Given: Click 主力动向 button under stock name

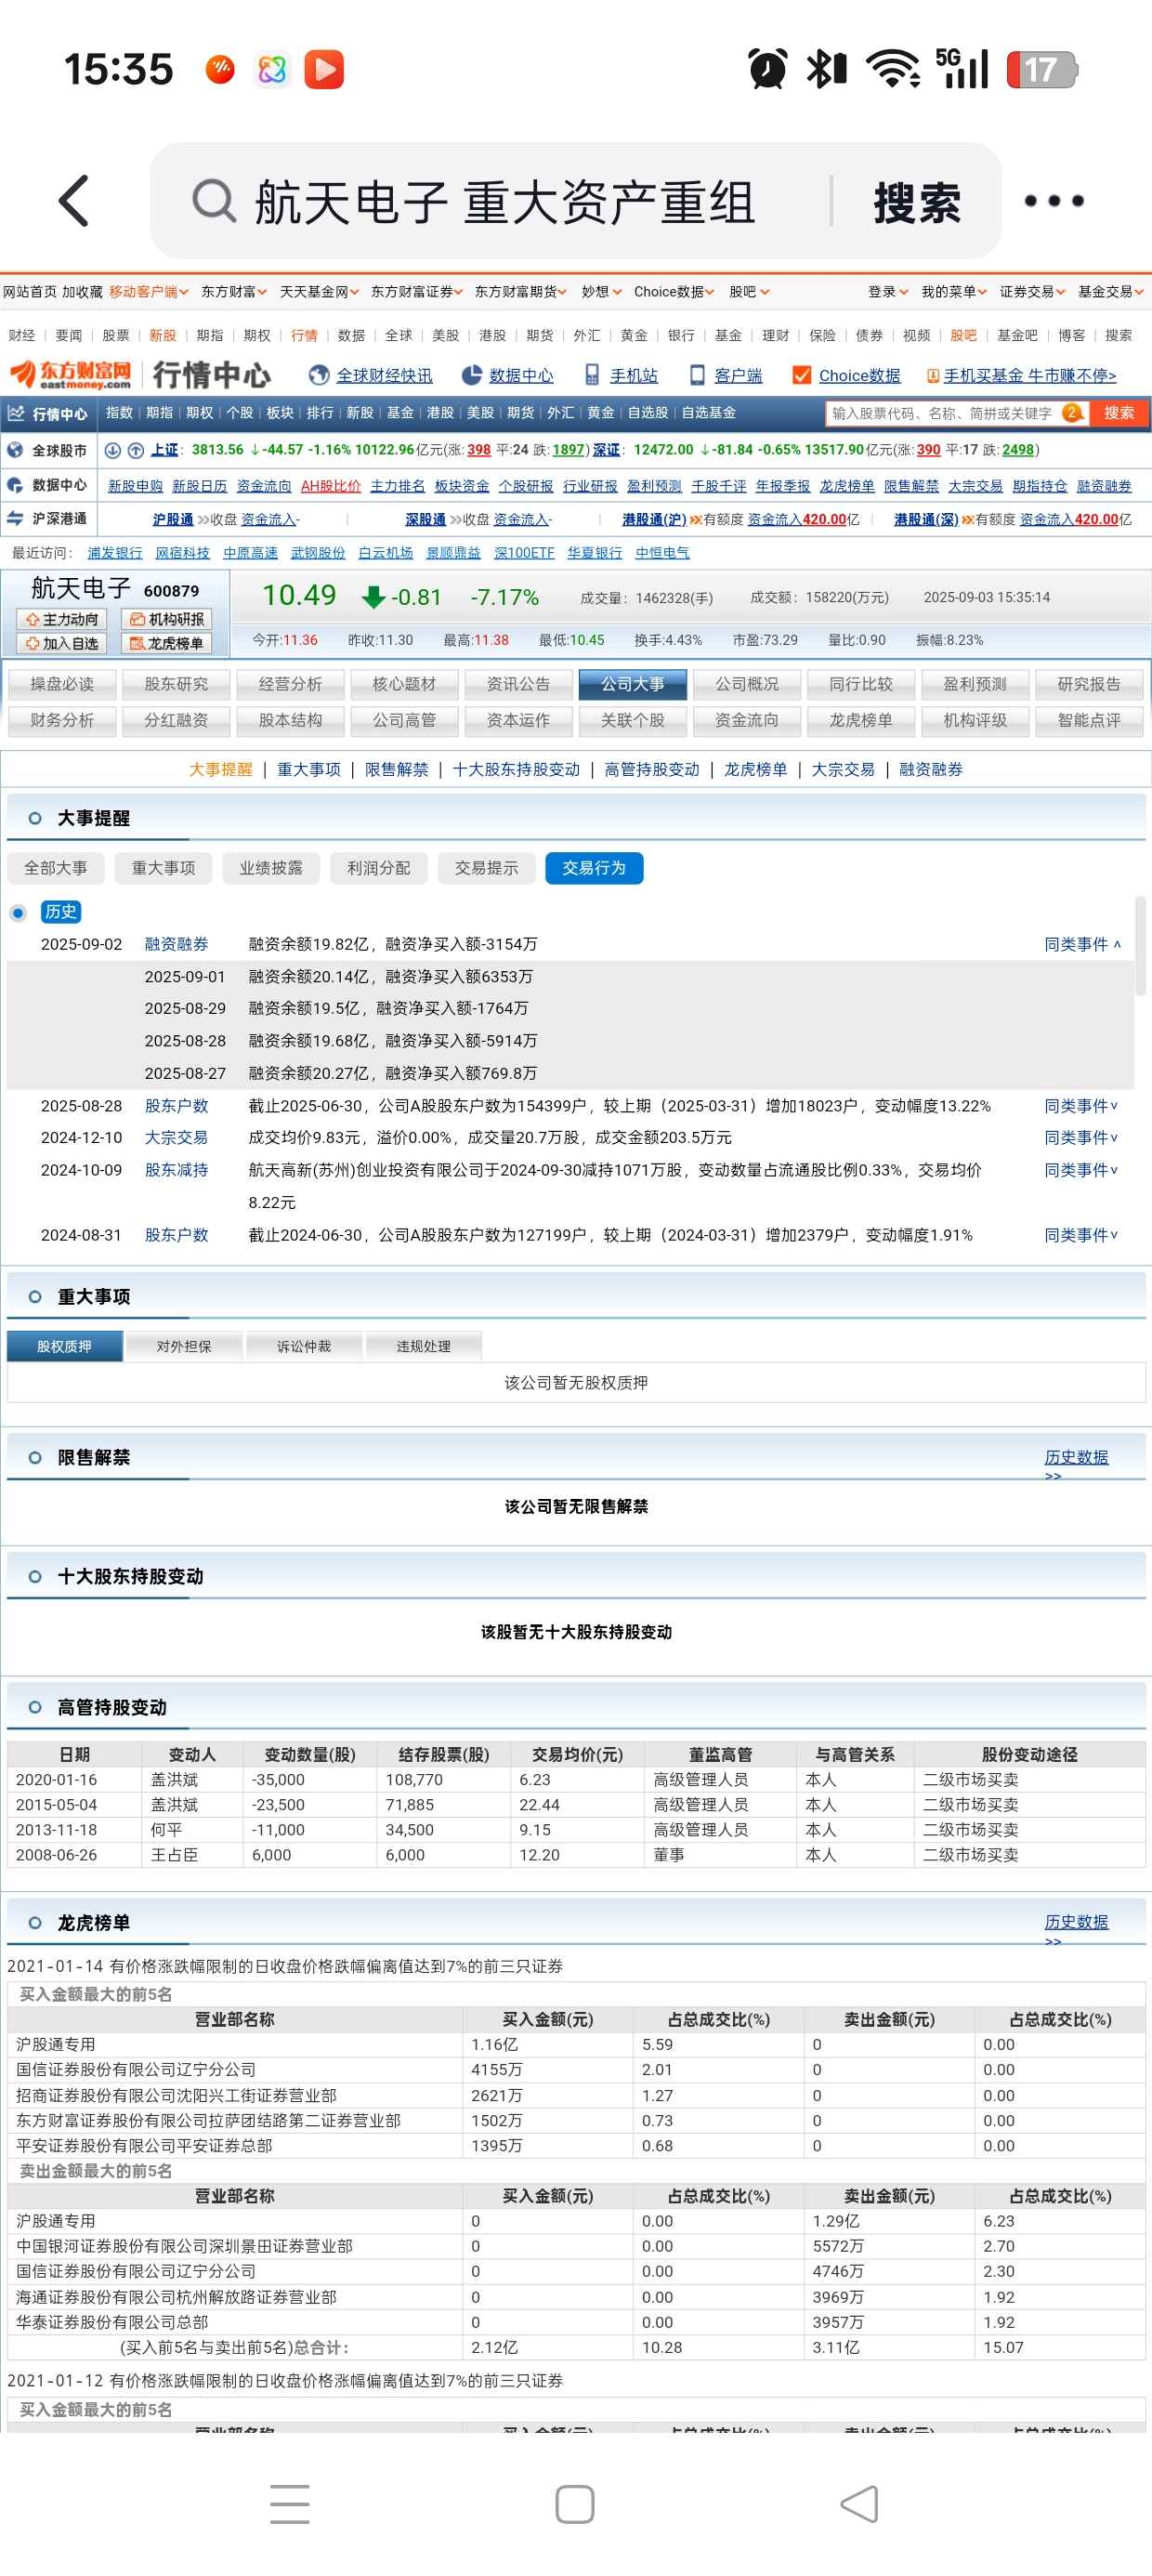Looking at the screenshot, I should tap(61, 619).
